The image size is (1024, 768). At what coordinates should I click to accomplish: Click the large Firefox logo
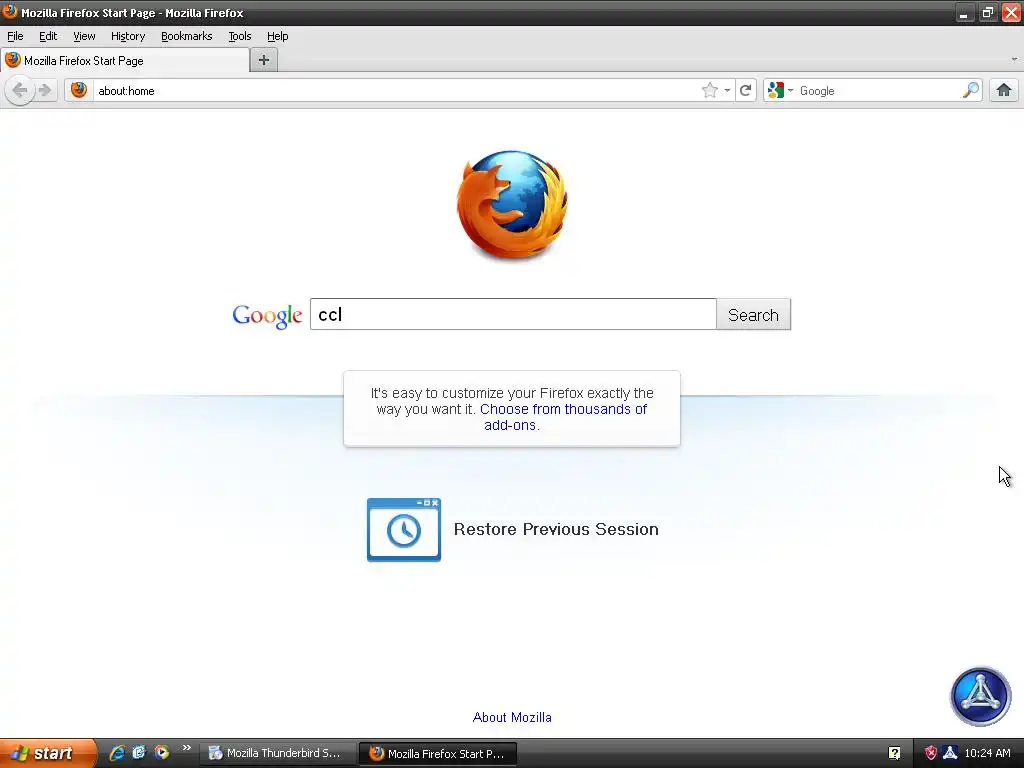[x=512, y=204]
